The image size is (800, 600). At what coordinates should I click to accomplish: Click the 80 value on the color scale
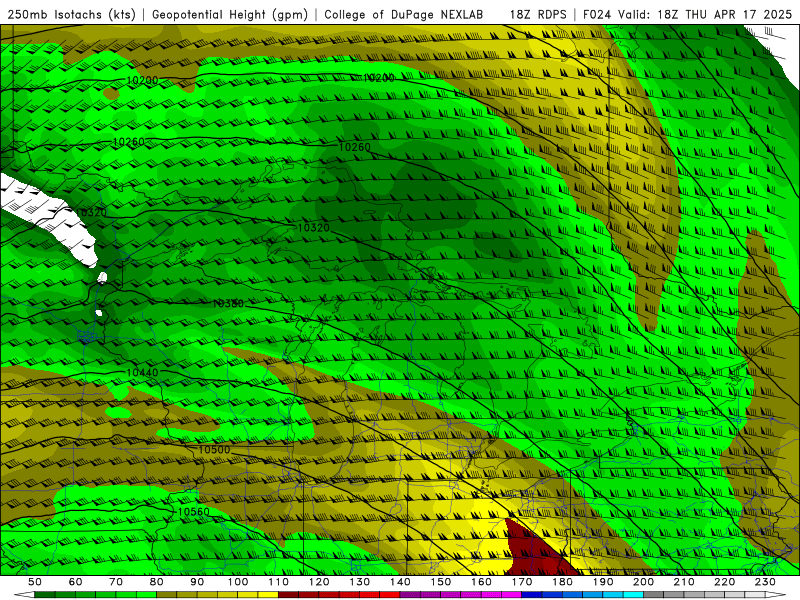(x=157, y=582)
